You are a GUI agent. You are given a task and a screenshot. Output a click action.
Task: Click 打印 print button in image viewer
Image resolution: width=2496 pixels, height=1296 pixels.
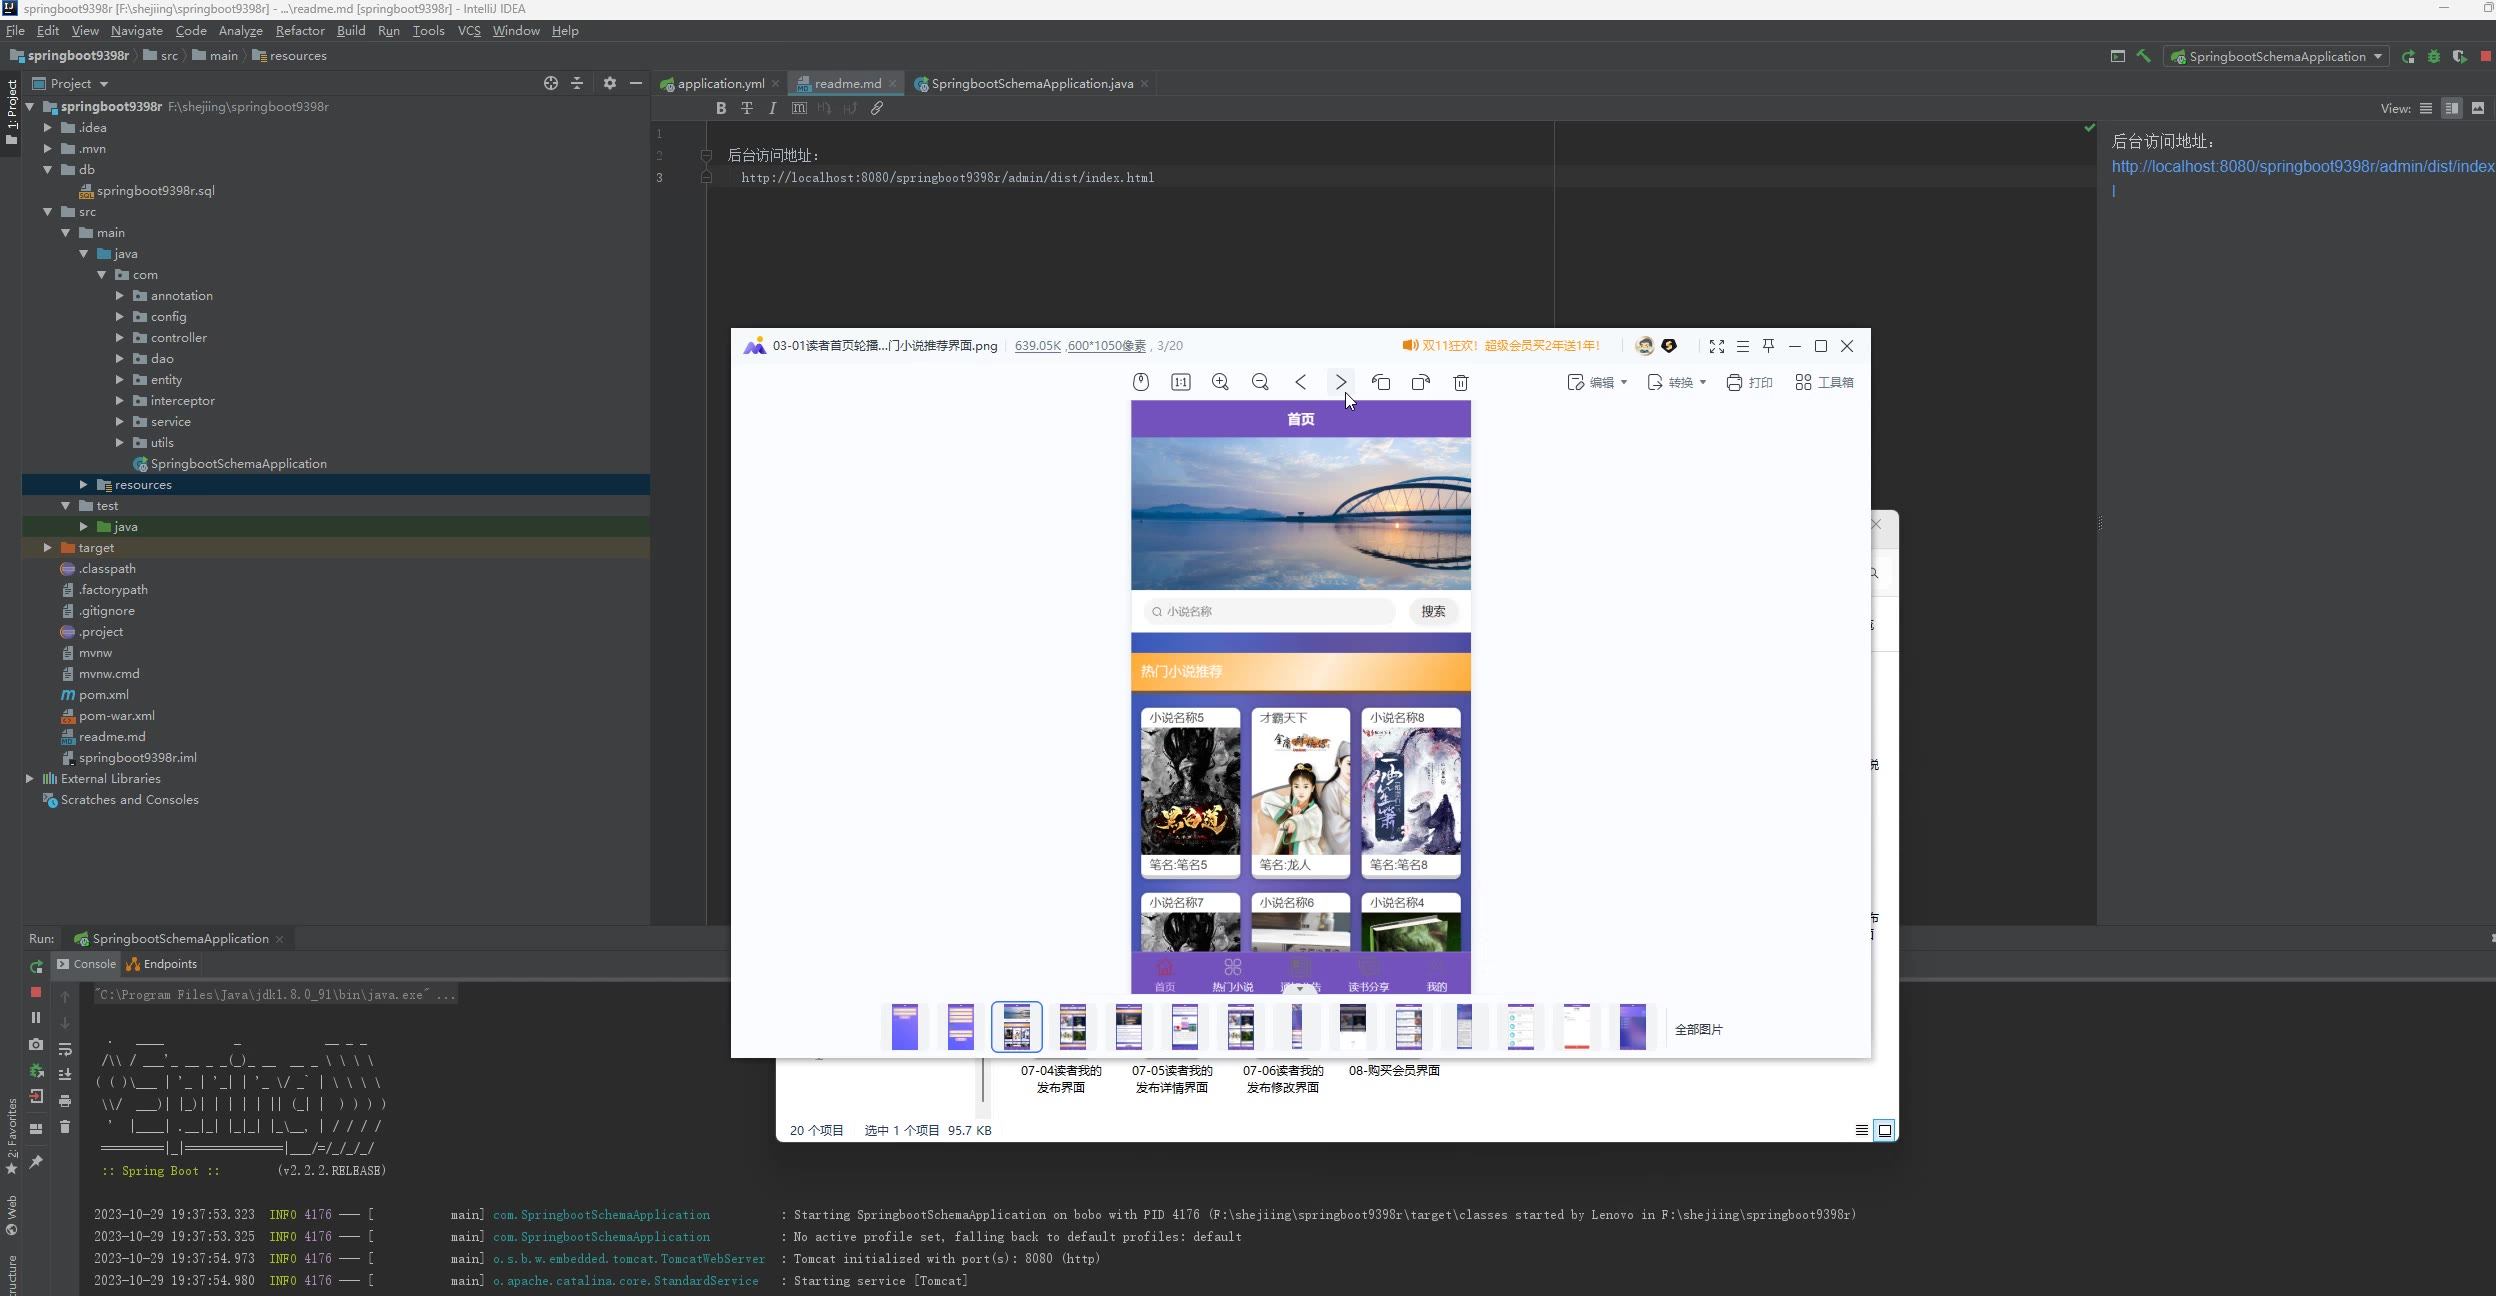point(1750,382)
